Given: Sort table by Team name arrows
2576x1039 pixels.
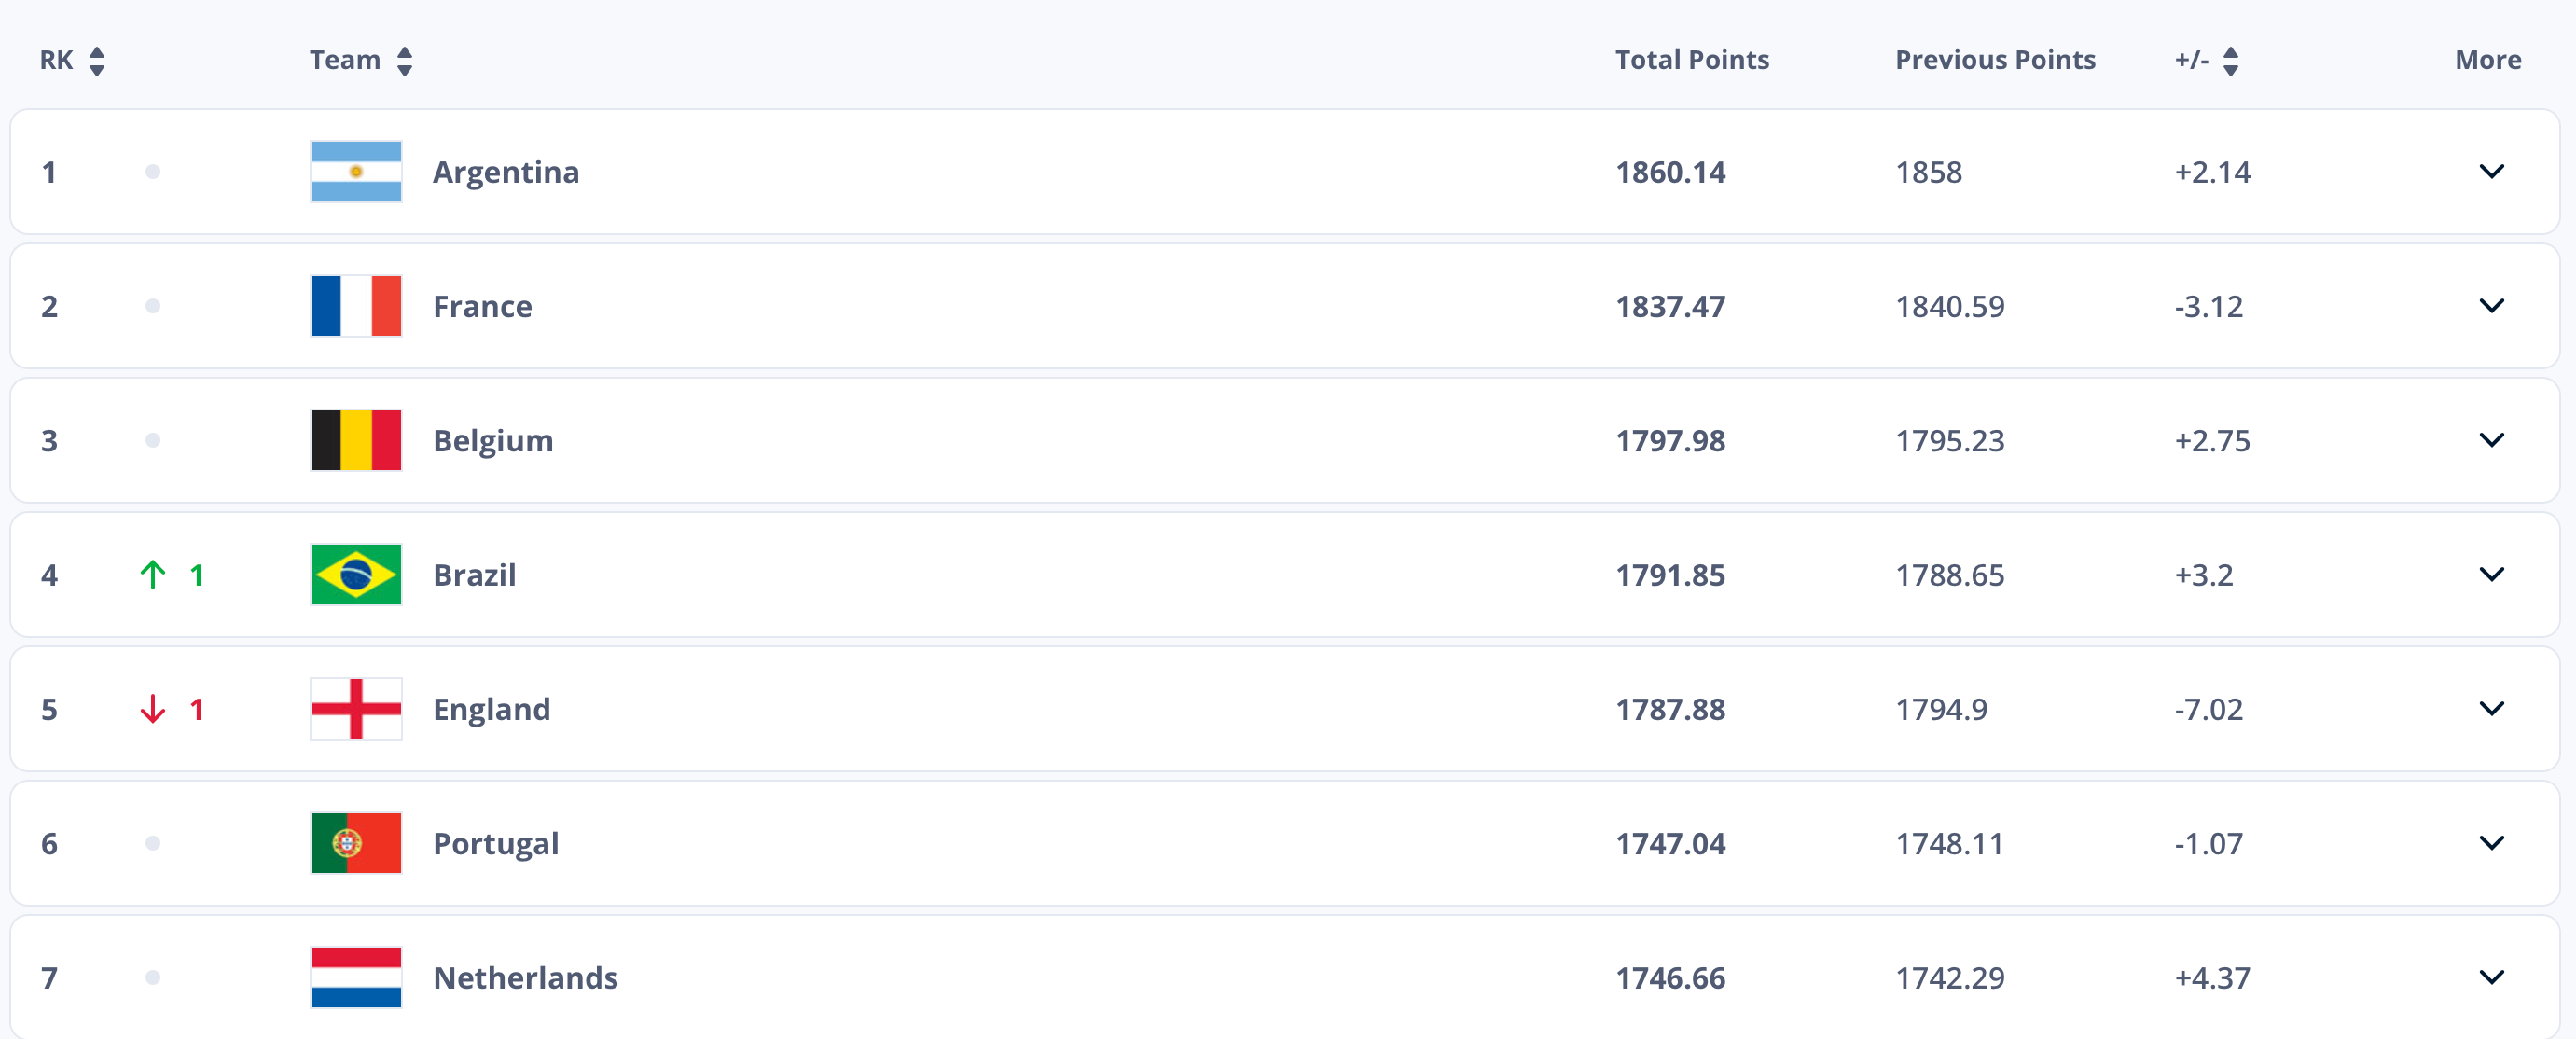Looking at the screenshot, I should tap(404, 61).
